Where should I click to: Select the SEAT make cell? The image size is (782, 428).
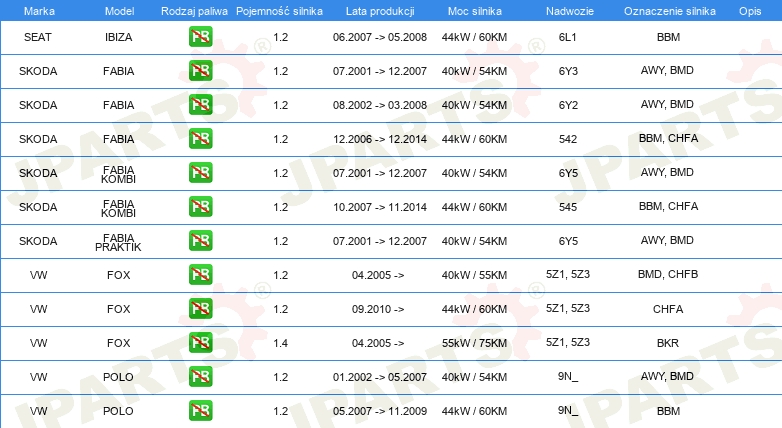coord(37,37)
